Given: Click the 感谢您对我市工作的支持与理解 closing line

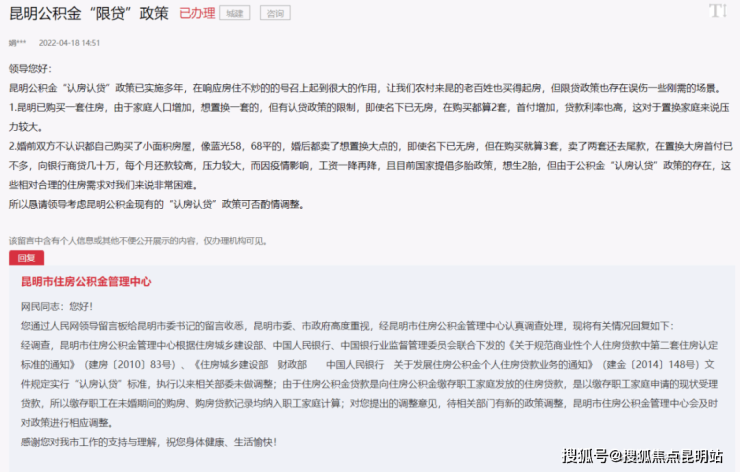Looking at the screenshot, I should [148, 441].
